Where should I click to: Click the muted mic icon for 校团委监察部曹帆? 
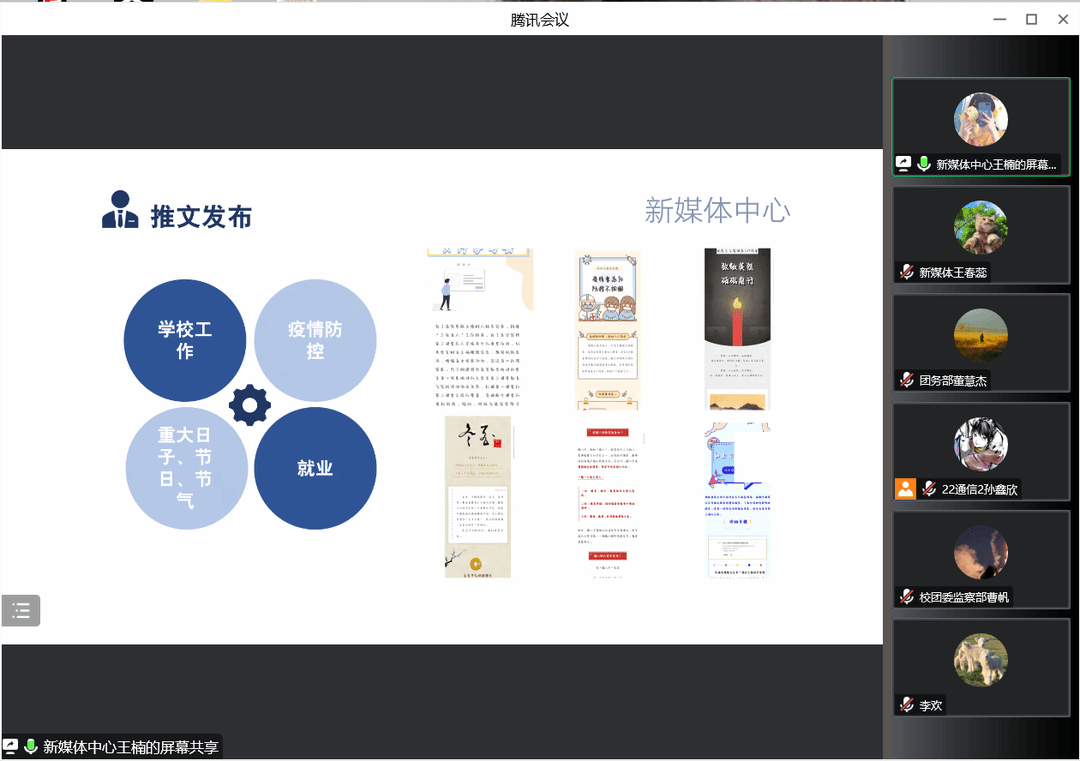[x=906, y=597]
